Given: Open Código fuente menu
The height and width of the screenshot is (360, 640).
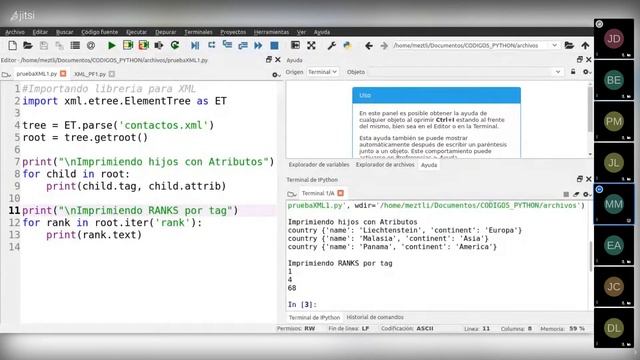Looking at the screenshot, I should tap(100, 32).
